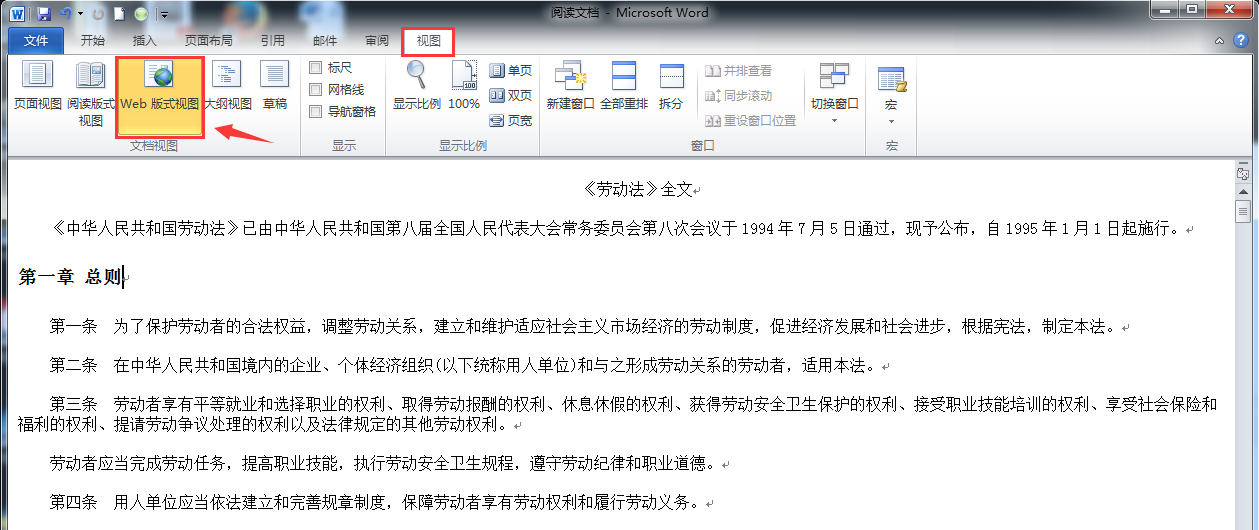This screenshot has width=1259, height=530.
Task: Click the Word application icon in title bar
Action: (17, 14)
